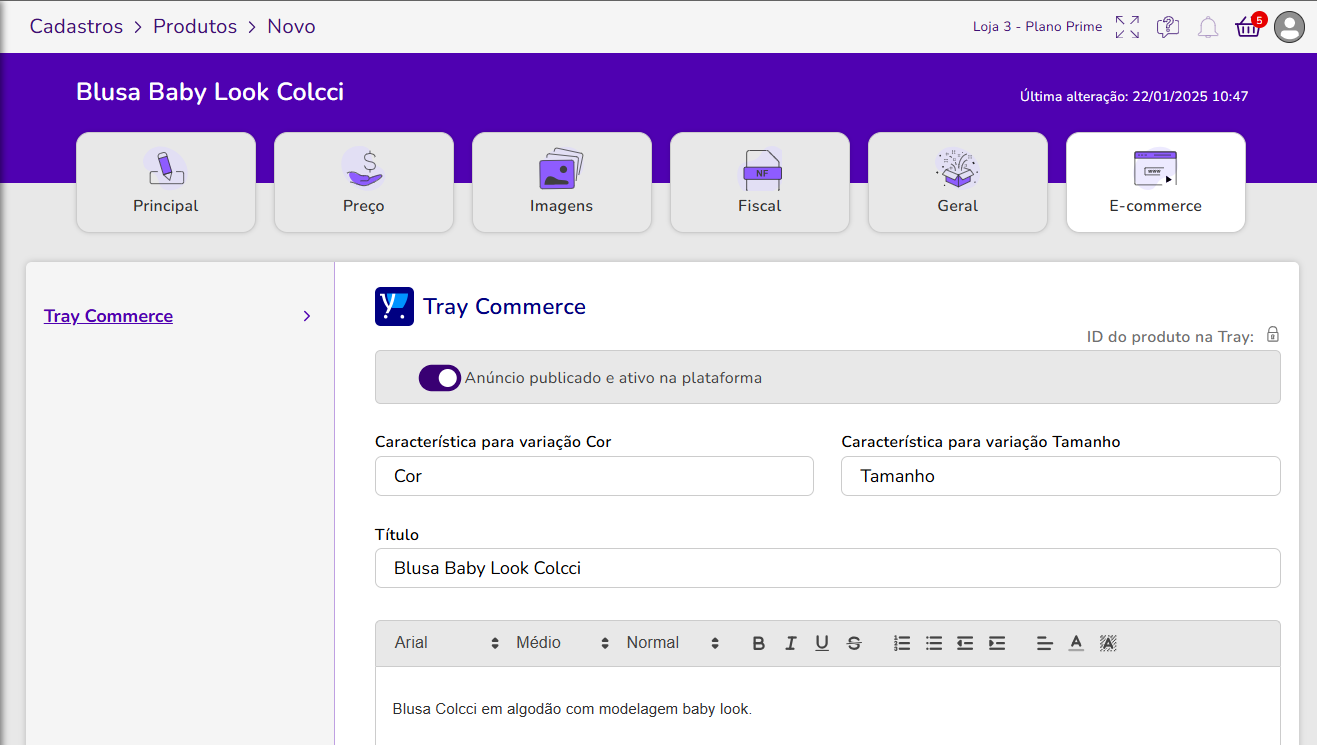Select the E-commerce tab
This screenshot has height=745, width=1317.
click(x=1156, y=182)
